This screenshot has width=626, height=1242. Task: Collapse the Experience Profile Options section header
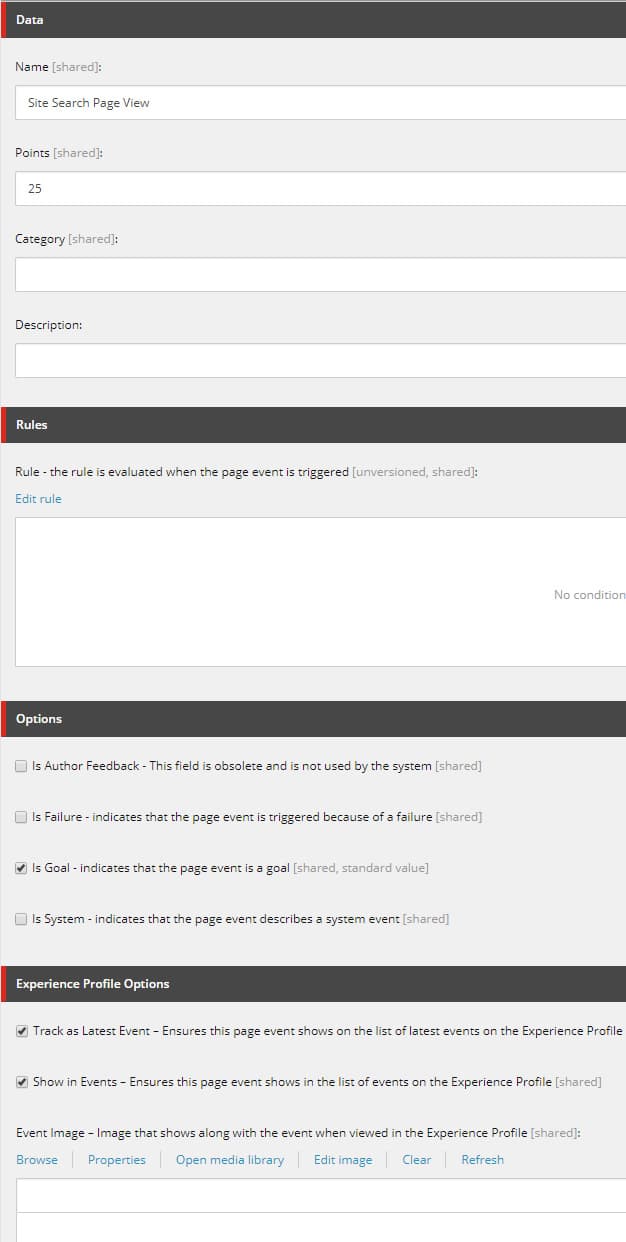pos(313,984)
